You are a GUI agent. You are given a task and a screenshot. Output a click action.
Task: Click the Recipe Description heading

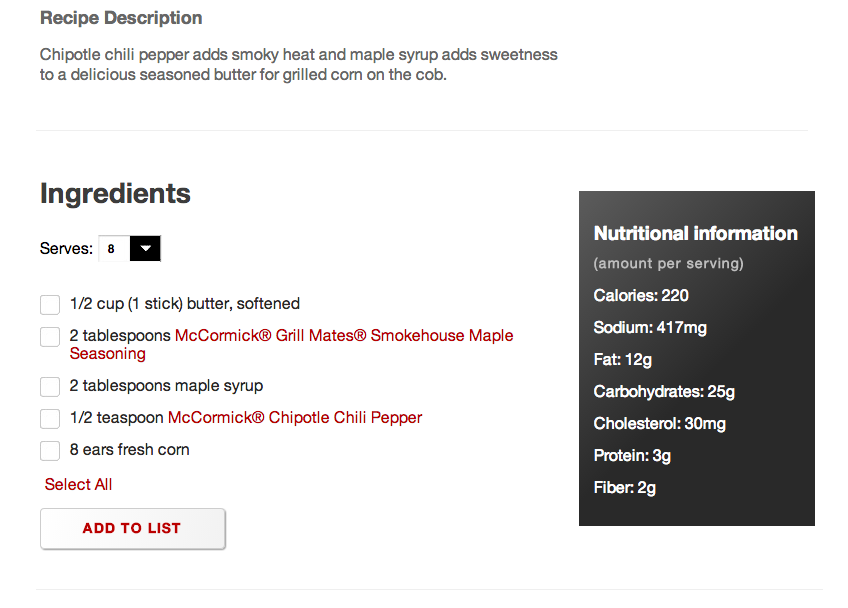121,18
